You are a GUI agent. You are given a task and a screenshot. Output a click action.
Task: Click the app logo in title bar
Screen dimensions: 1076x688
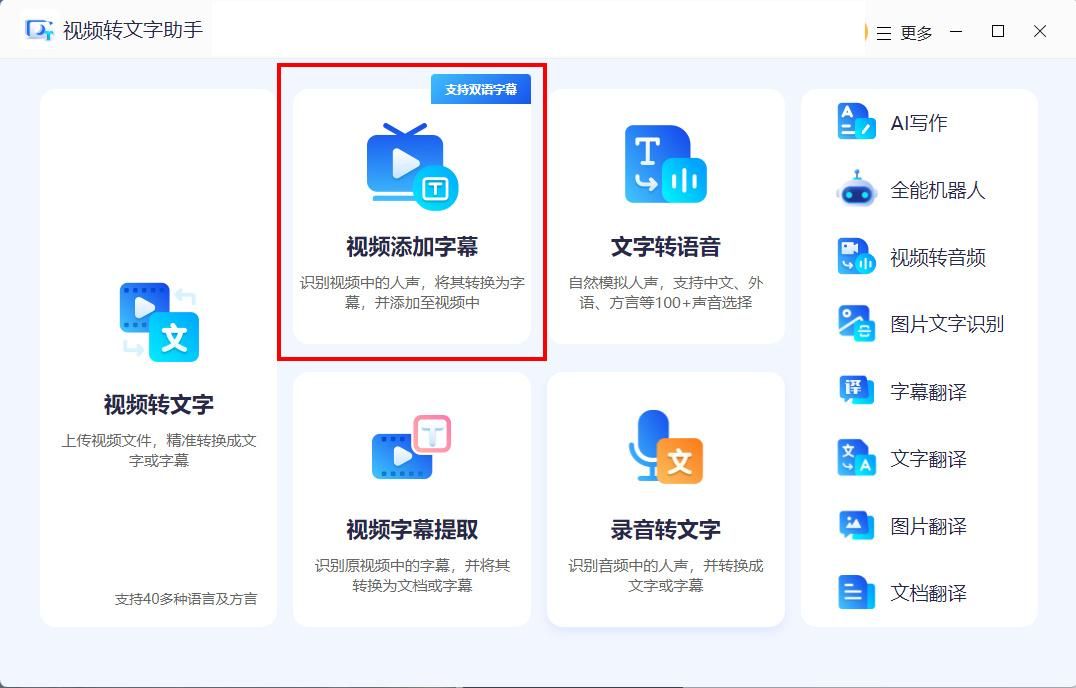[38, 30]
